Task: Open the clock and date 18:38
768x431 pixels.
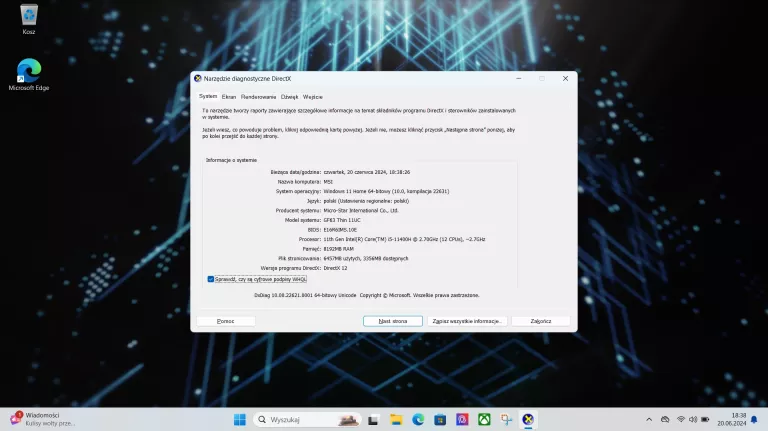Action: coord(732,419)
